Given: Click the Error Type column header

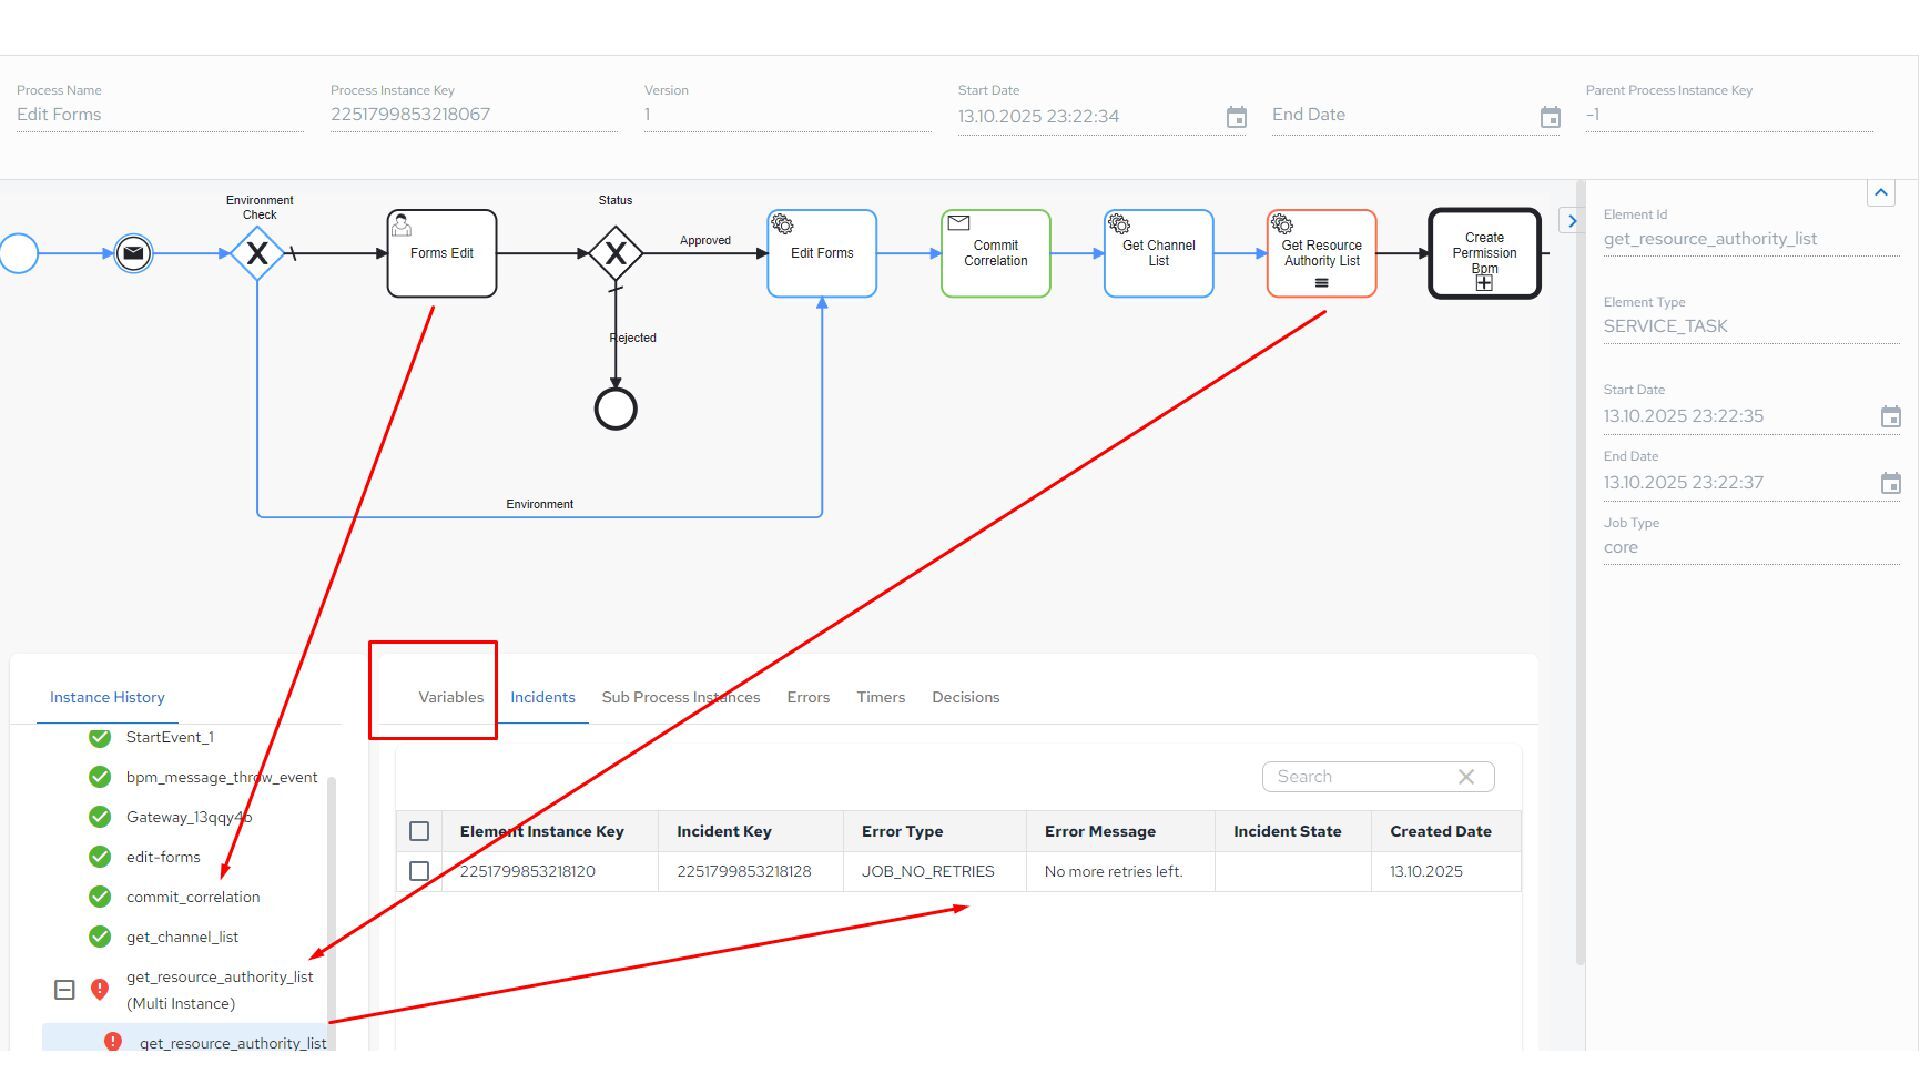Looking at the screenshot, I should tap(902, 831).
